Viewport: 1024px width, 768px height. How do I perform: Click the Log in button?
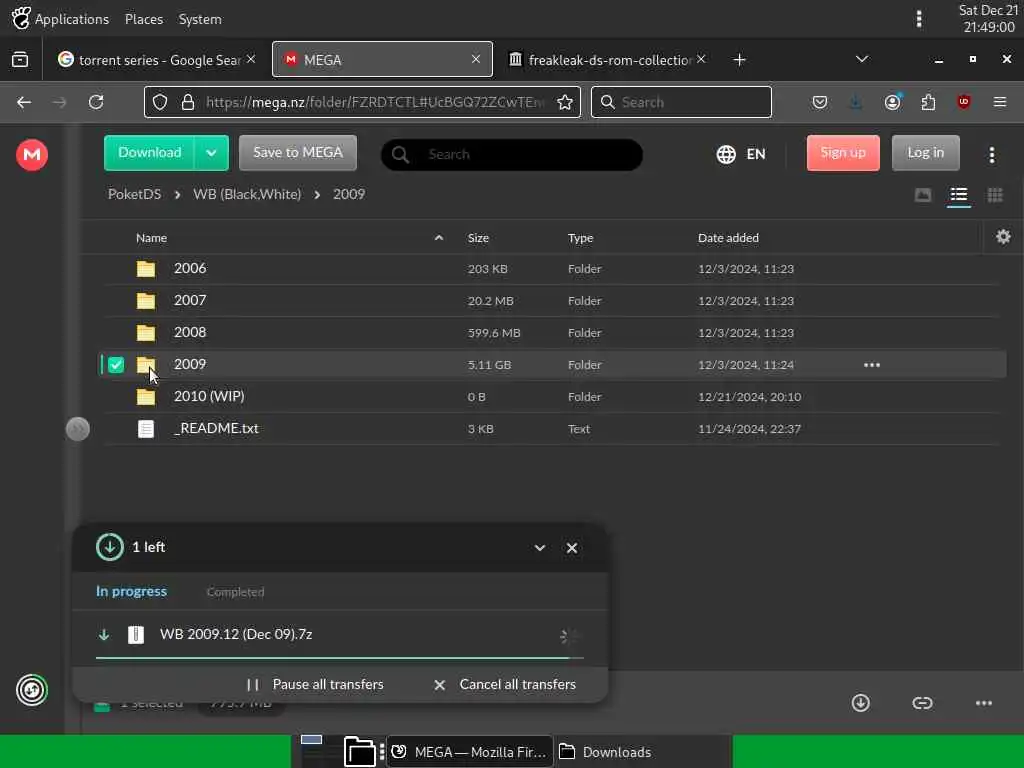[925, 153]
